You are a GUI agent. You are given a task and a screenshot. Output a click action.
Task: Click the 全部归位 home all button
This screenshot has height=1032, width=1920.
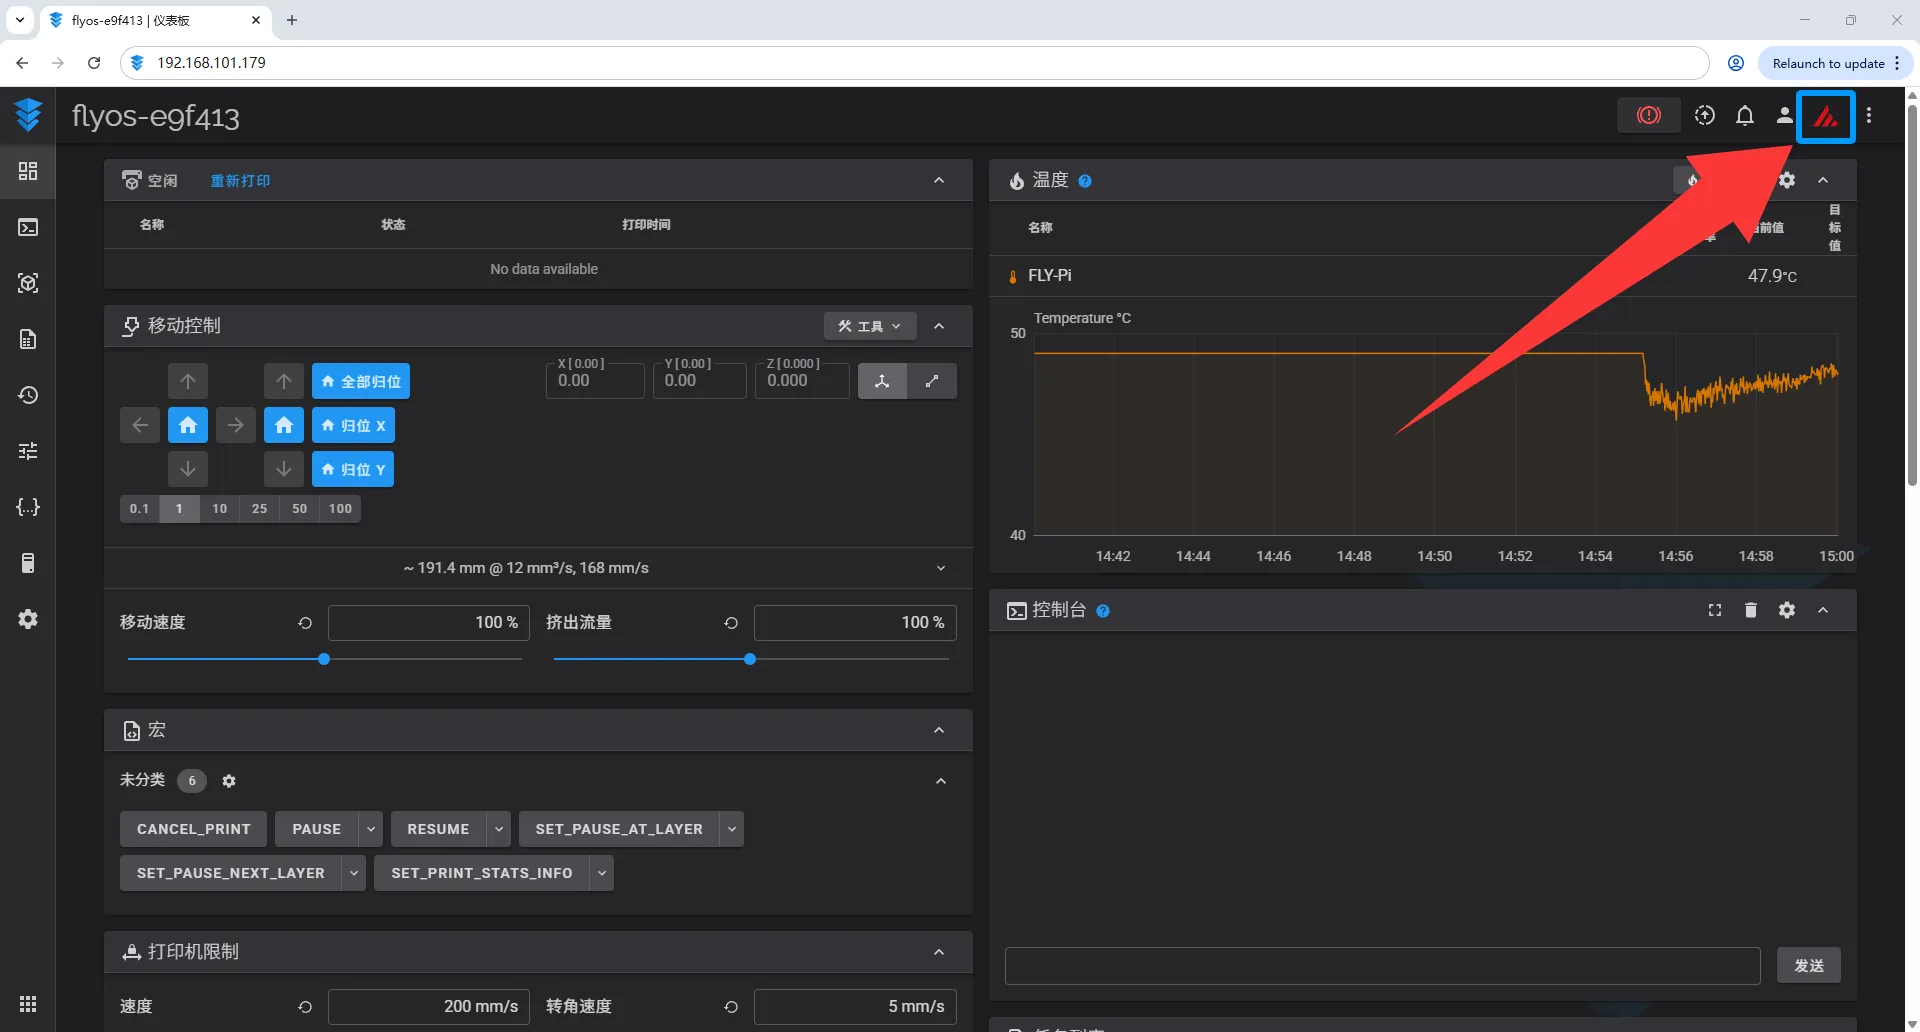(x=361, y=381)
